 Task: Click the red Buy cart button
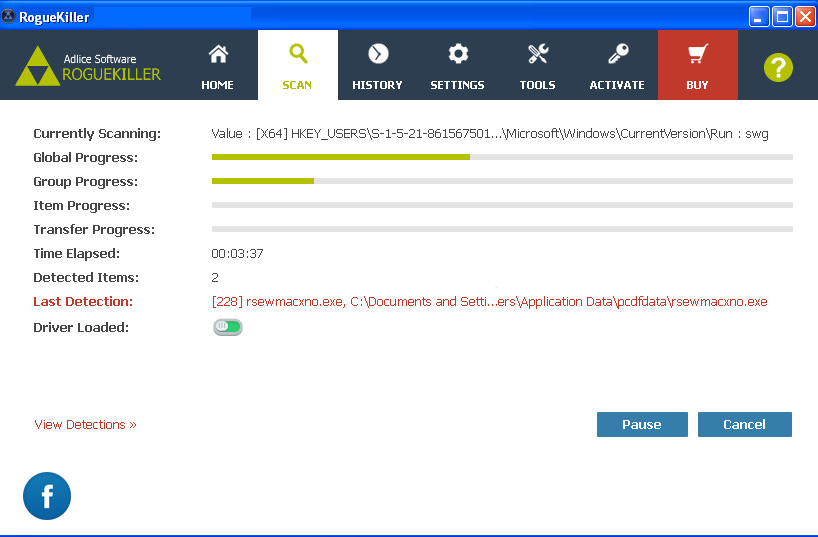pos(697,65)
